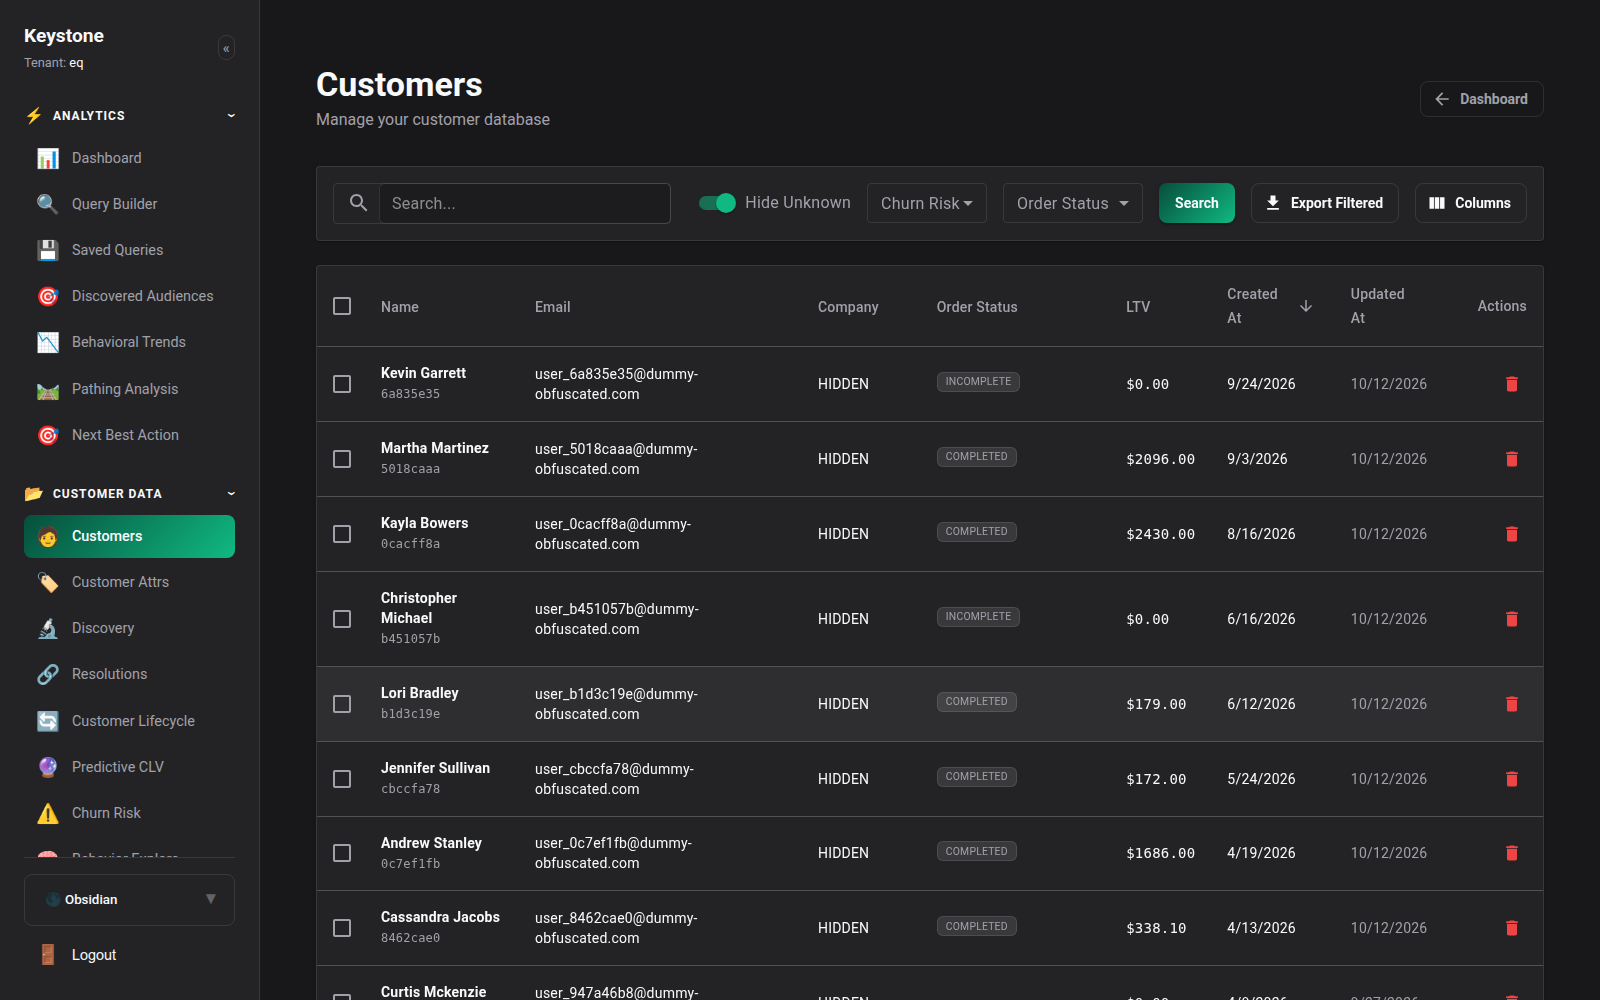Collapse the Analytics section
This screenshot has width=1600, height=1000.
(x=130, y=116)
